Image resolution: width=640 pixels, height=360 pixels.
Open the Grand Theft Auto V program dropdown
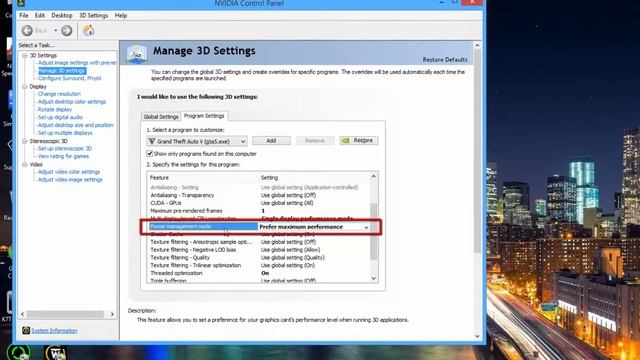point(197,141)
